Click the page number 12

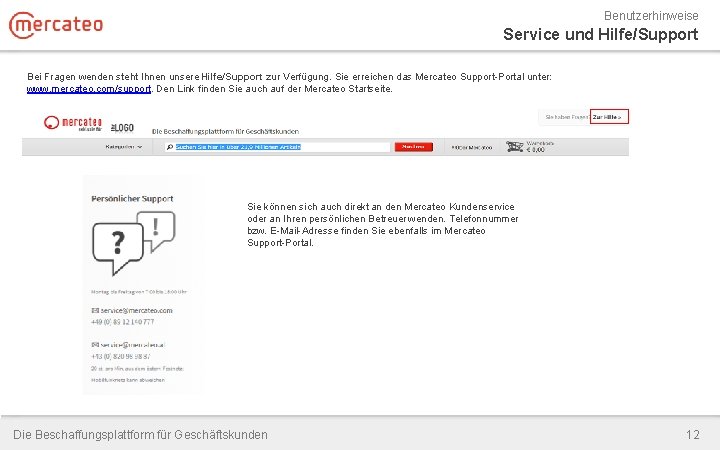tap(693, 434)
